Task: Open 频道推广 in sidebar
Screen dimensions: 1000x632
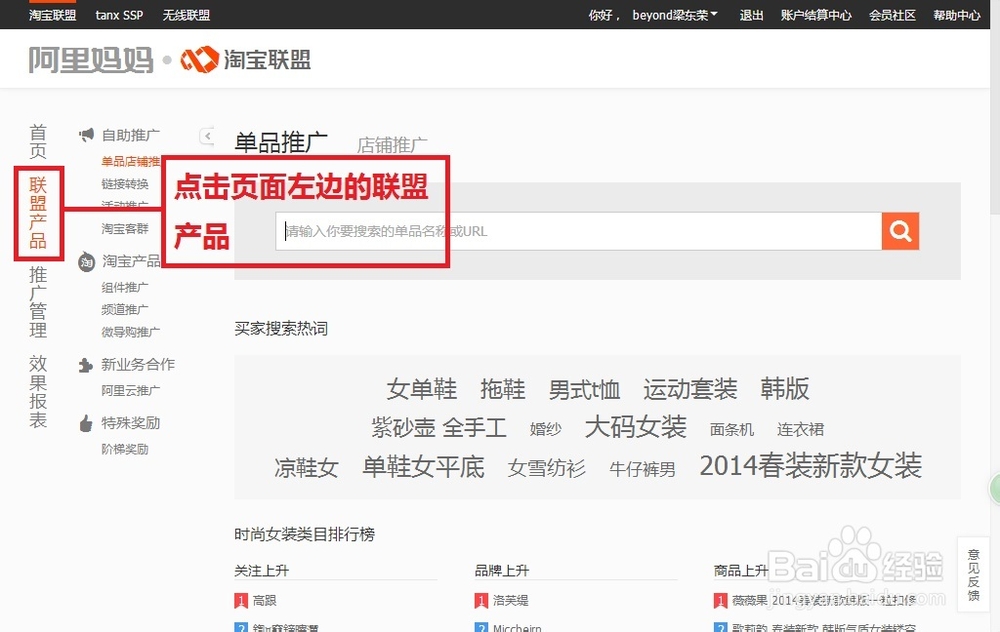Action: [125, 309]
